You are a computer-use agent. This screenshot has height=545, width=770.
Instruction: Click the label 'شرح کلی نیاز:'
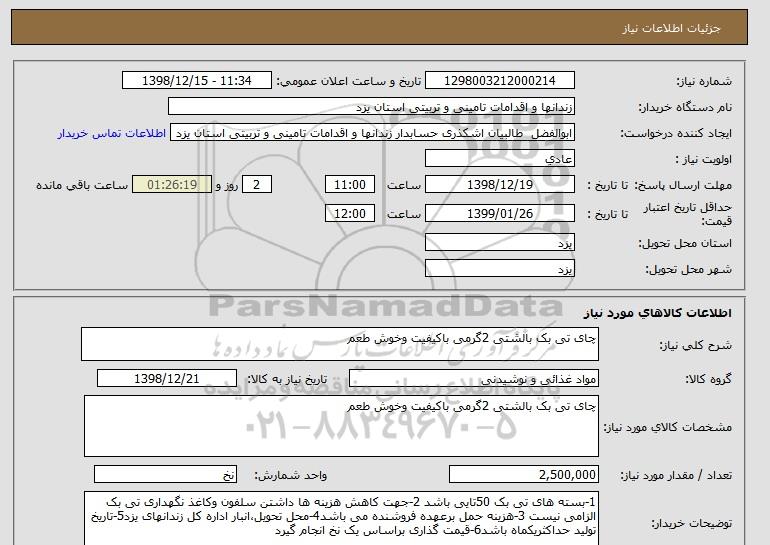(695, 346)
